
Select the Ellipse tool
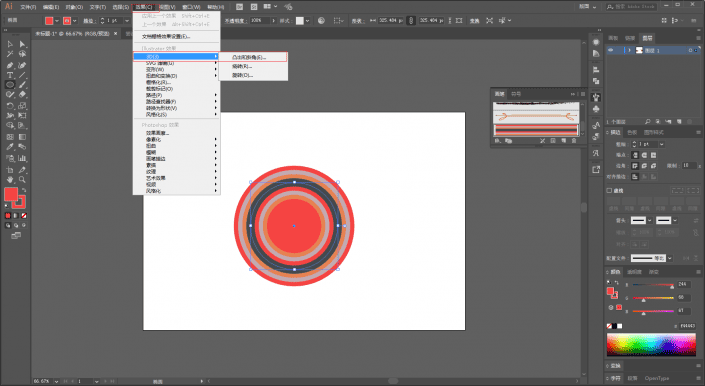10,84
